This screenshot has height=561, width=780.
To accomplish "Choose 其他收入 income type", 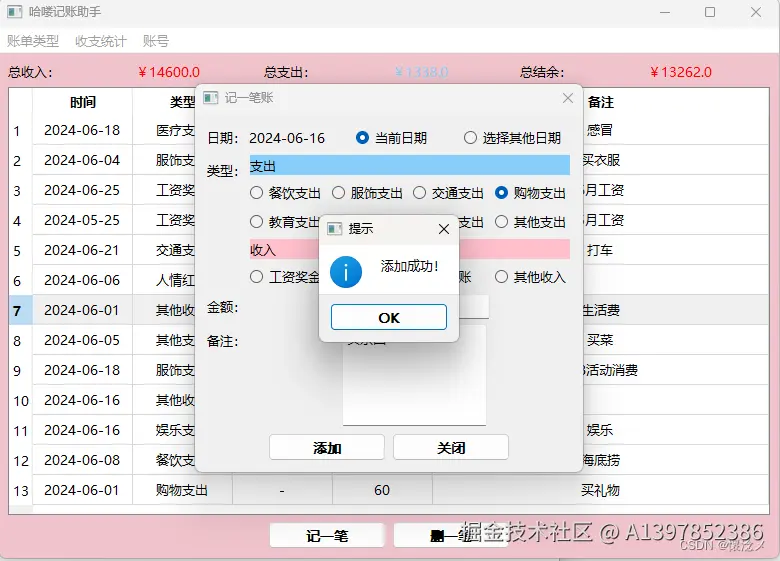I will click(x=530, y=277).
